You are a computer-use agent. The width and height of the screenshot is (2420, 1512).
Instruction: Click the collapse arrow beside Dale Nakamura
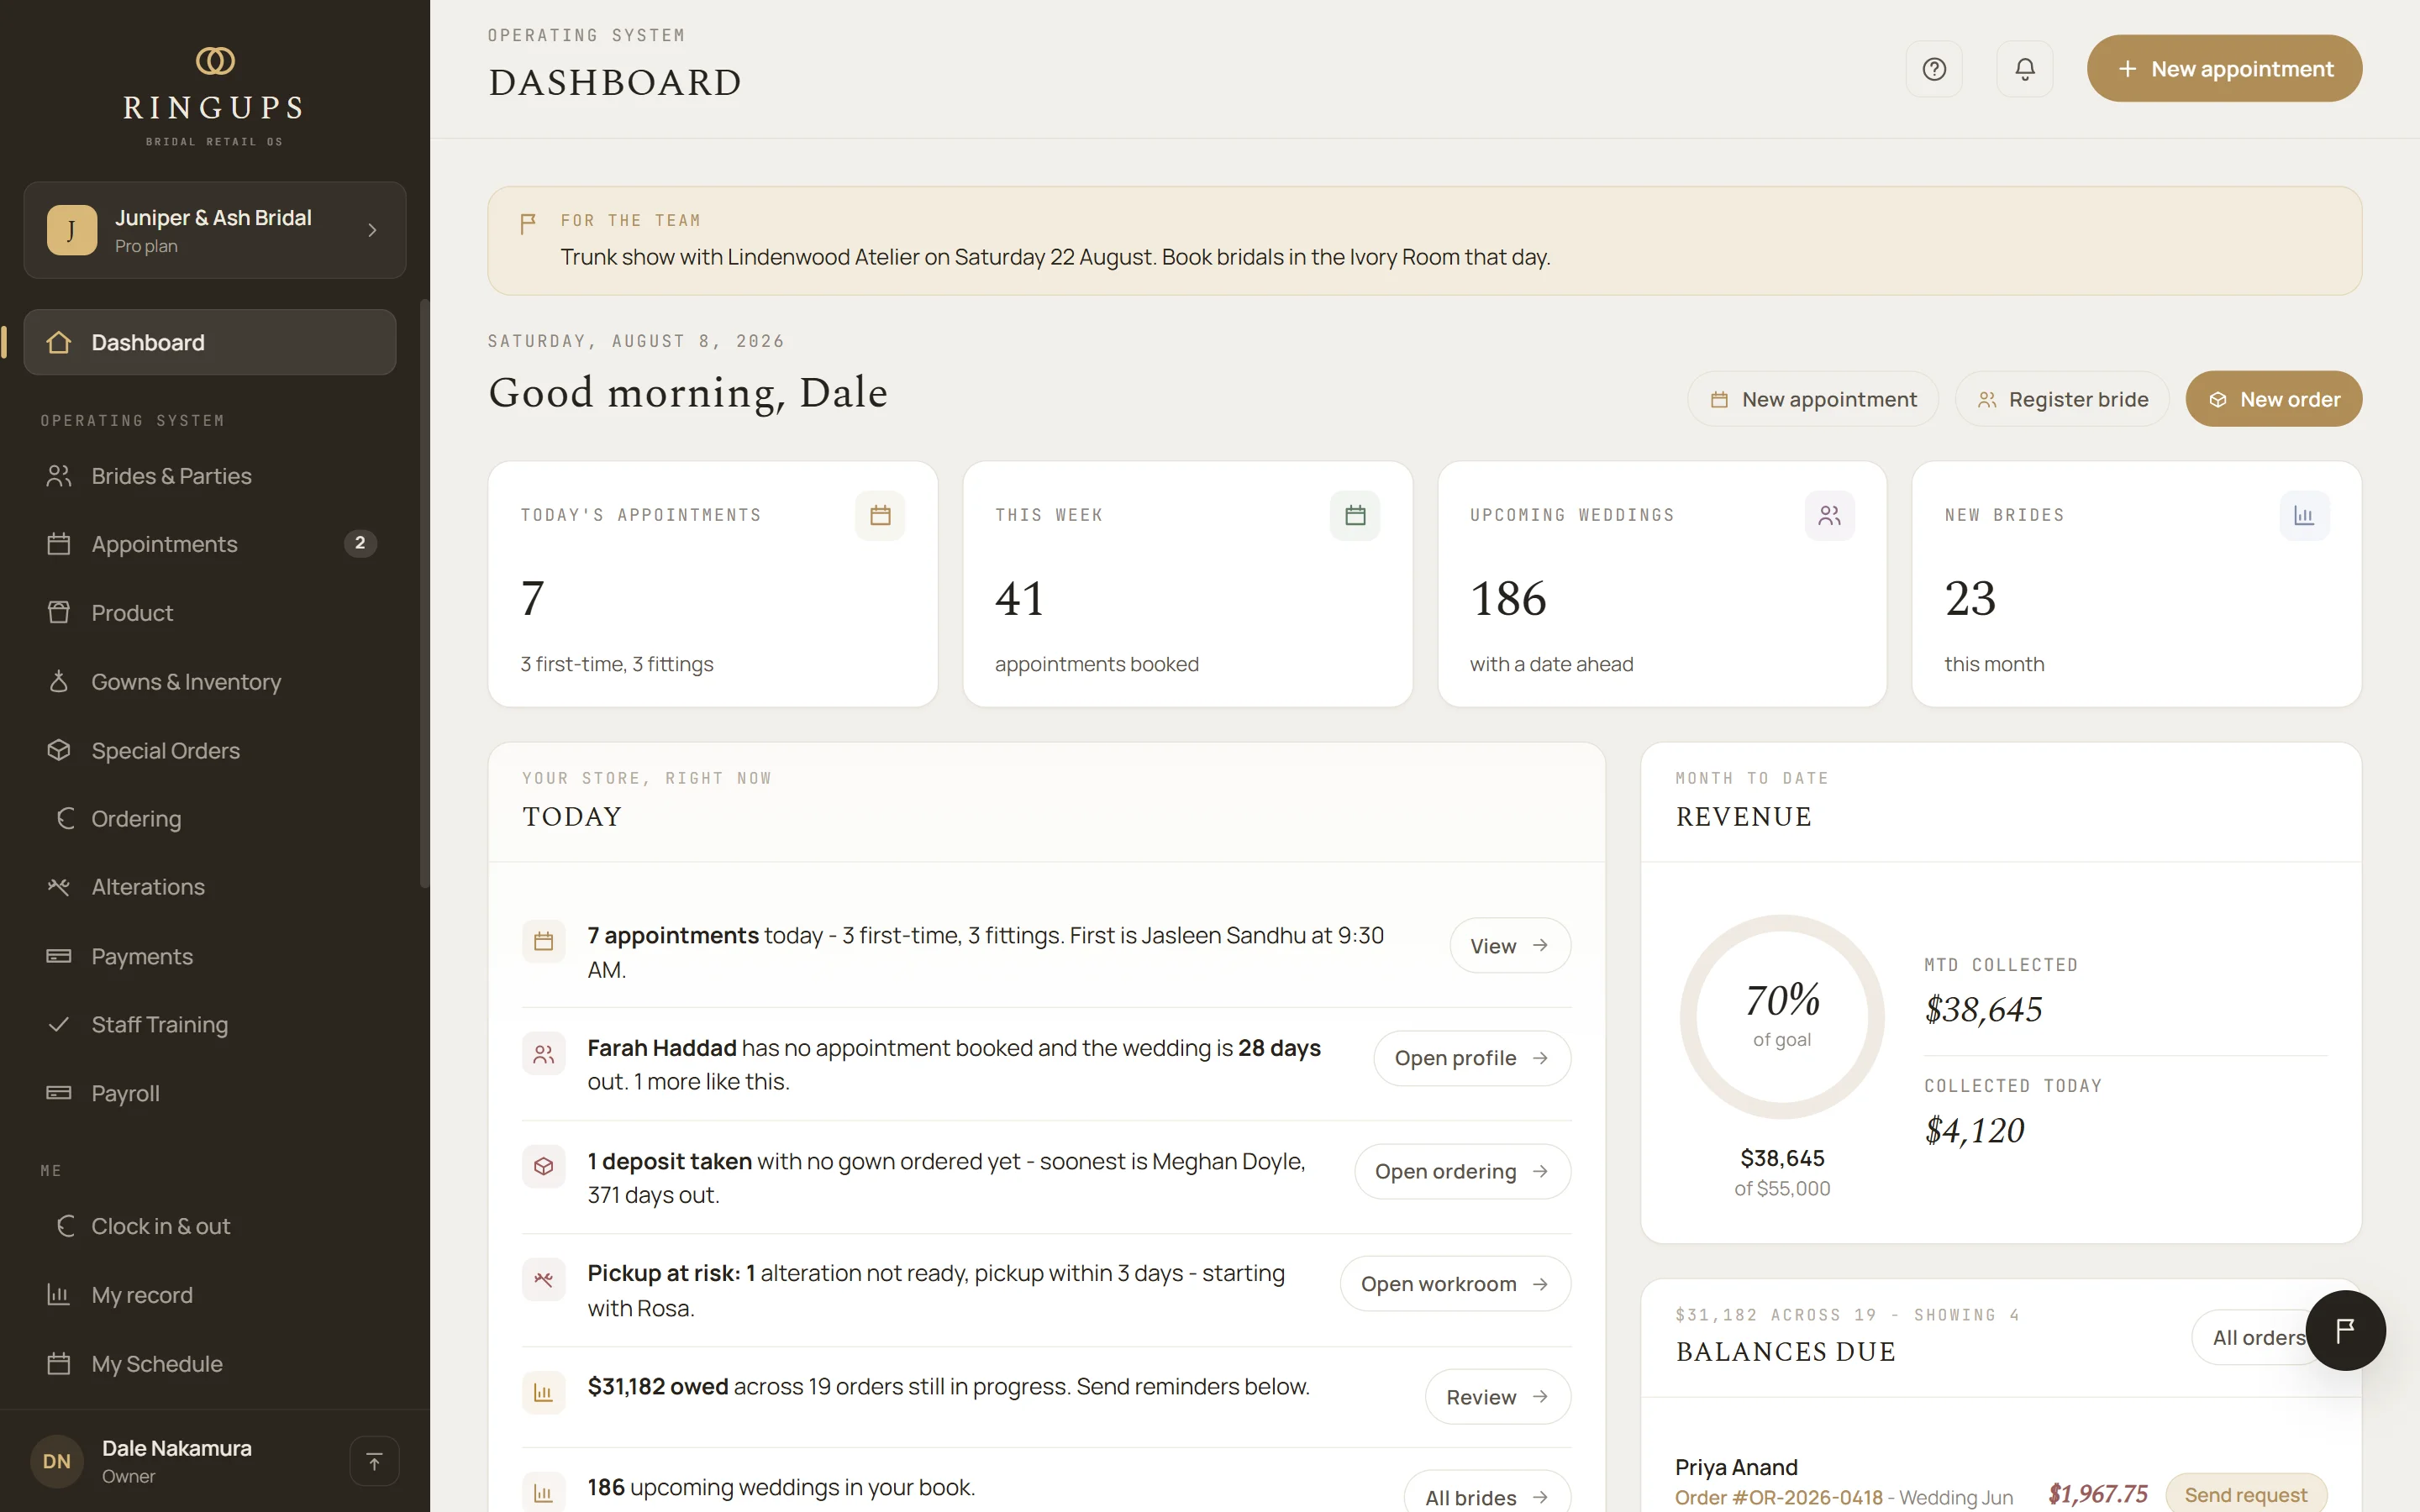[x=374, y=1461]
